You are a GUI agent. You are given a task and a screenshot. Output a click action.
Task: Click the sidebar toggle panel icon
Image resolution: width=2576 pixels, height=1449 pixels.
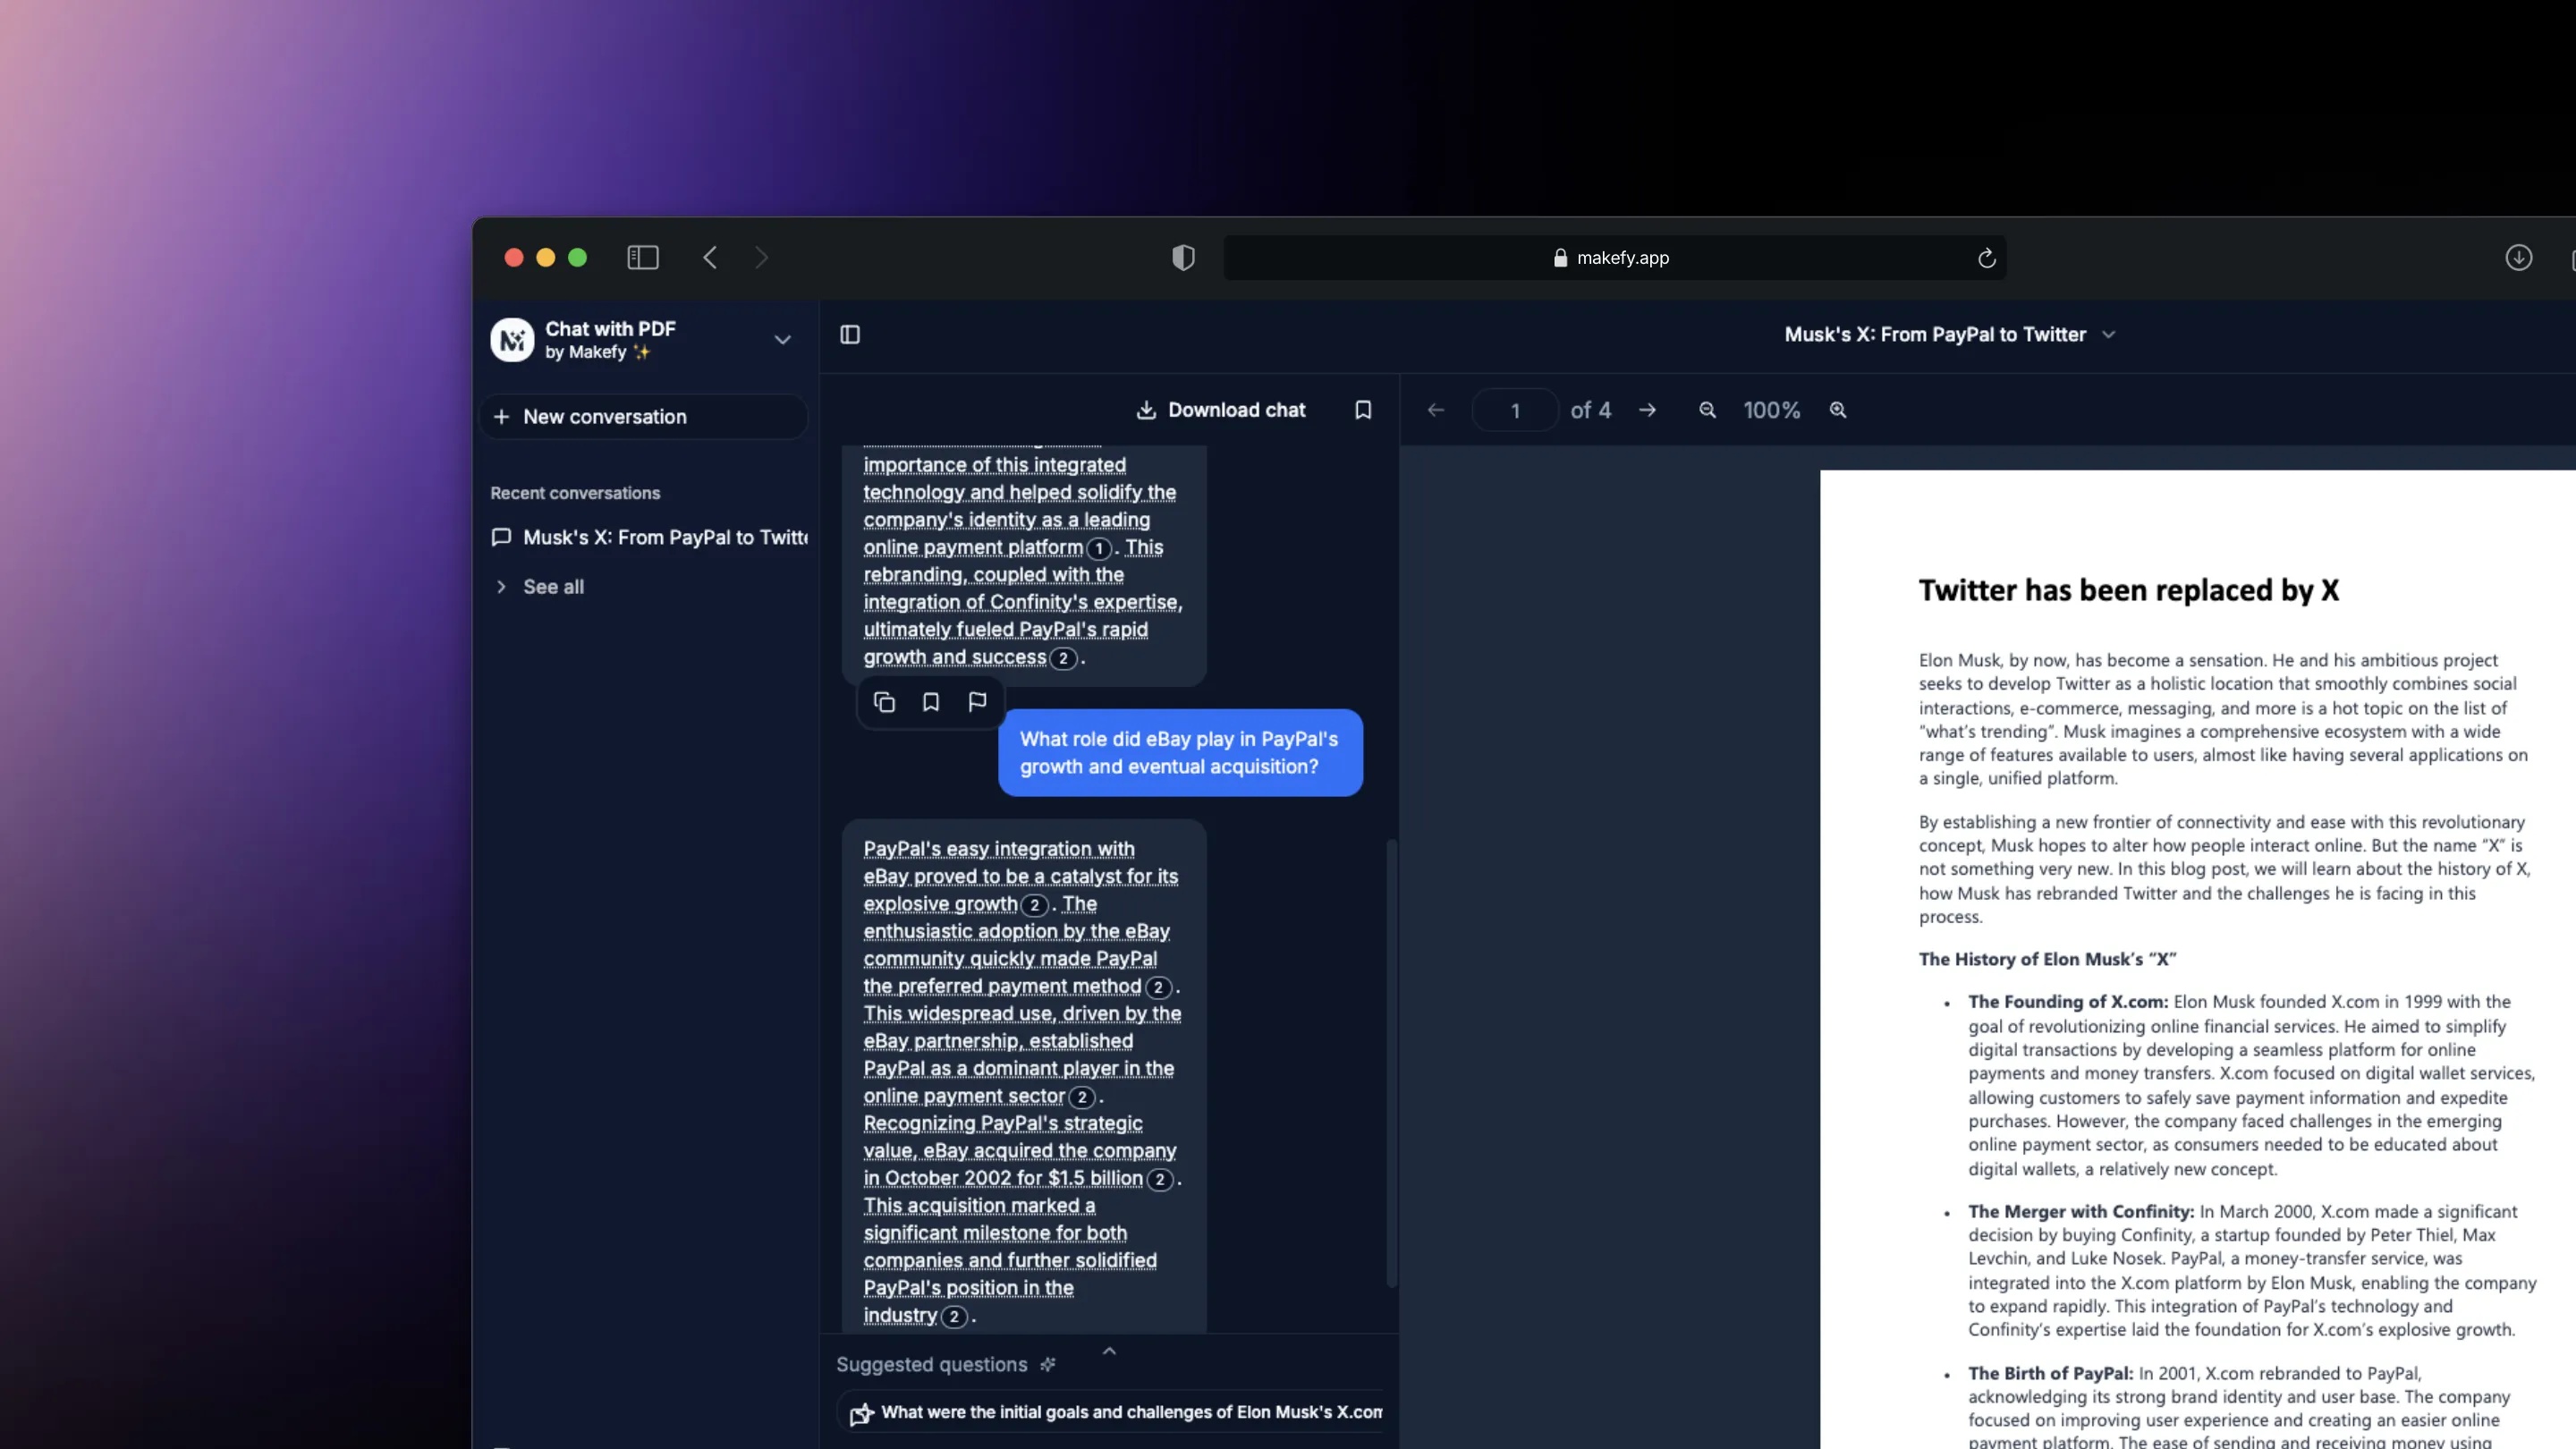[x=851, y=336]
